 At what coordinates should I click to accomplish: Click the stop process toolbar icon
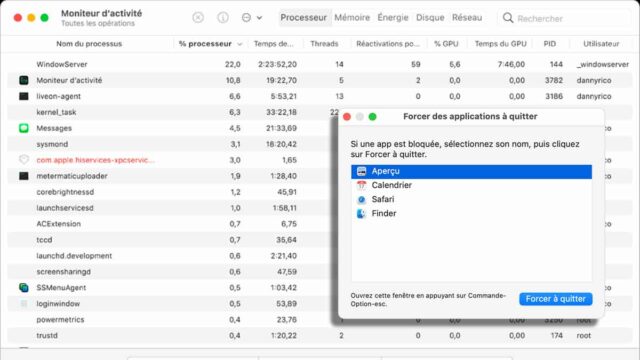pyautogui.click(x=198, y=18)
